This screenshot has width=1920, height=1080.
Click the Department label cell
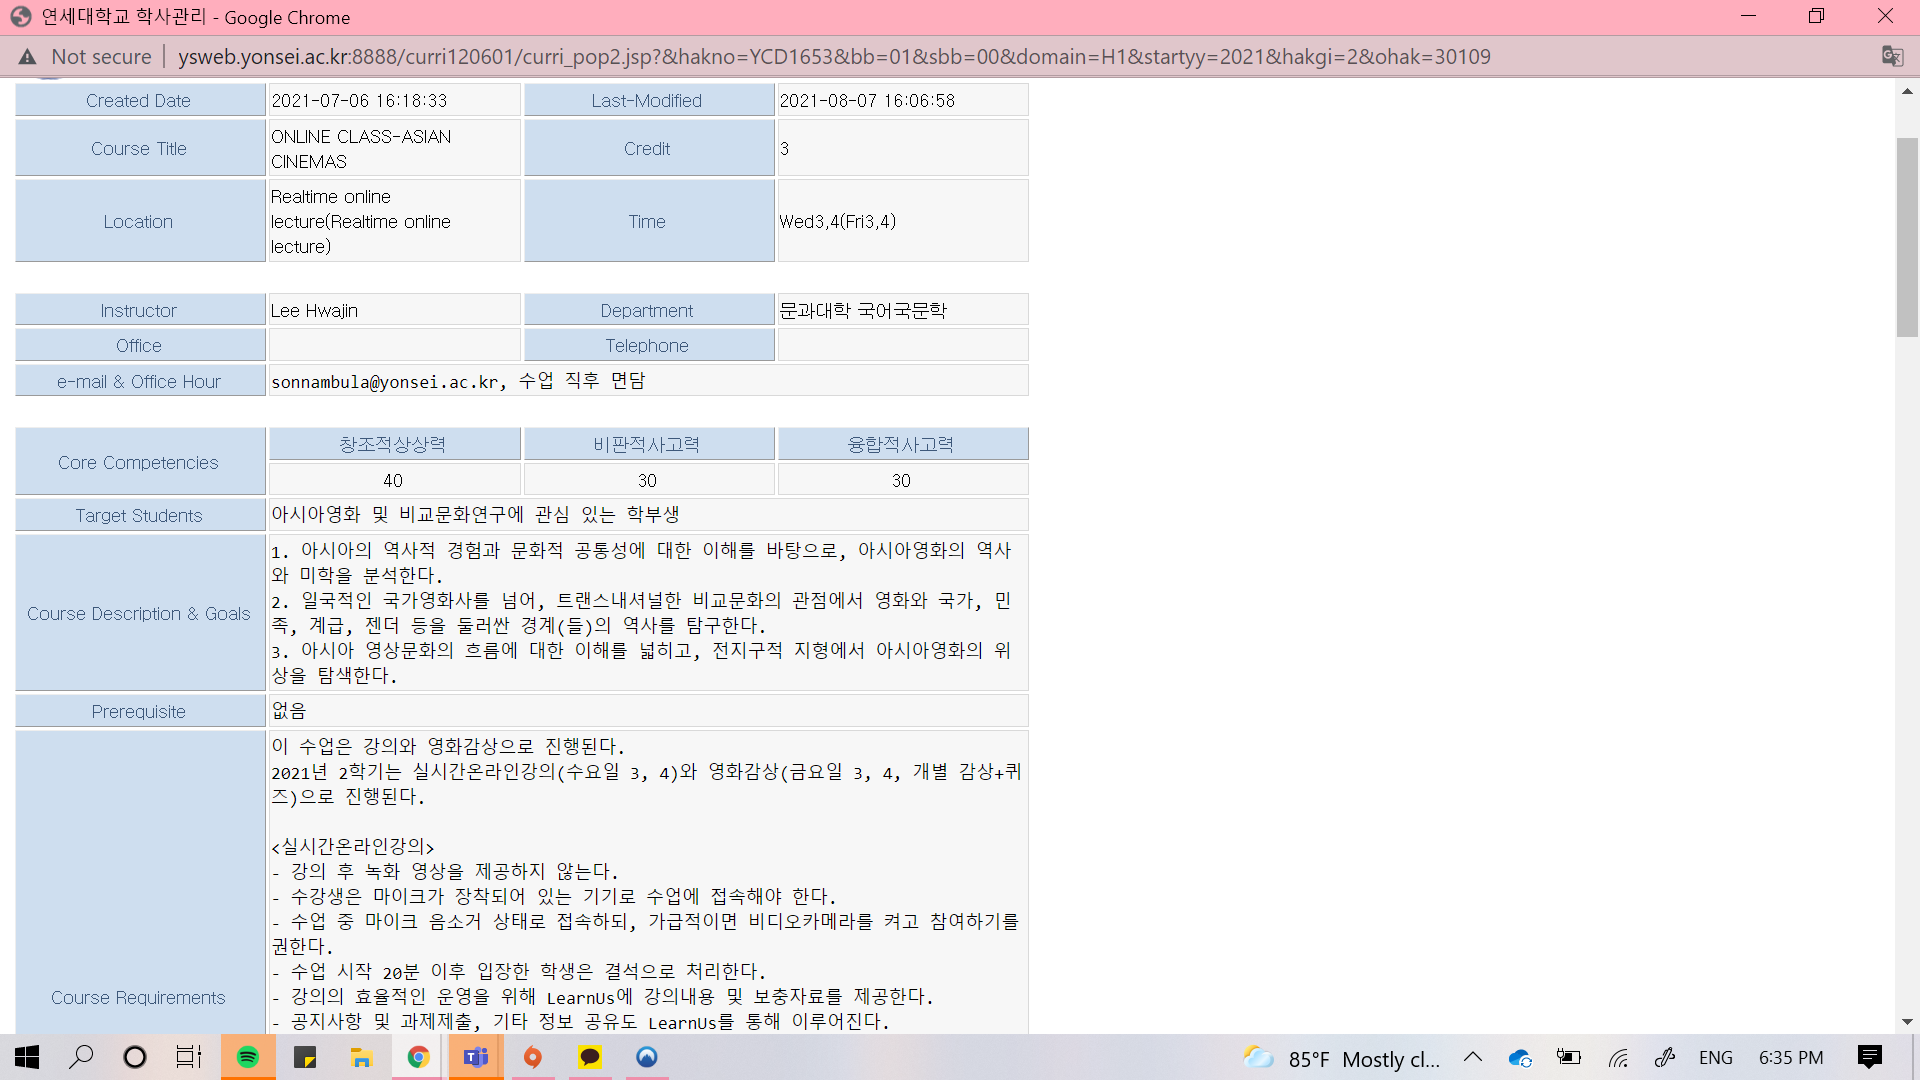(x=648, y=311)
